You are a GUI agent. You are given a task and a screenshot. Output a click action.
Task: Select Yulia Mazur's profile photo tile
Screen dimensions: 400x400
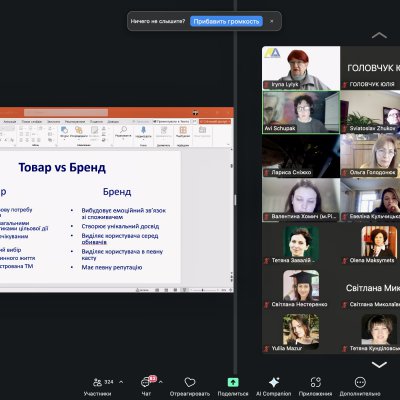tap(301, 332)
